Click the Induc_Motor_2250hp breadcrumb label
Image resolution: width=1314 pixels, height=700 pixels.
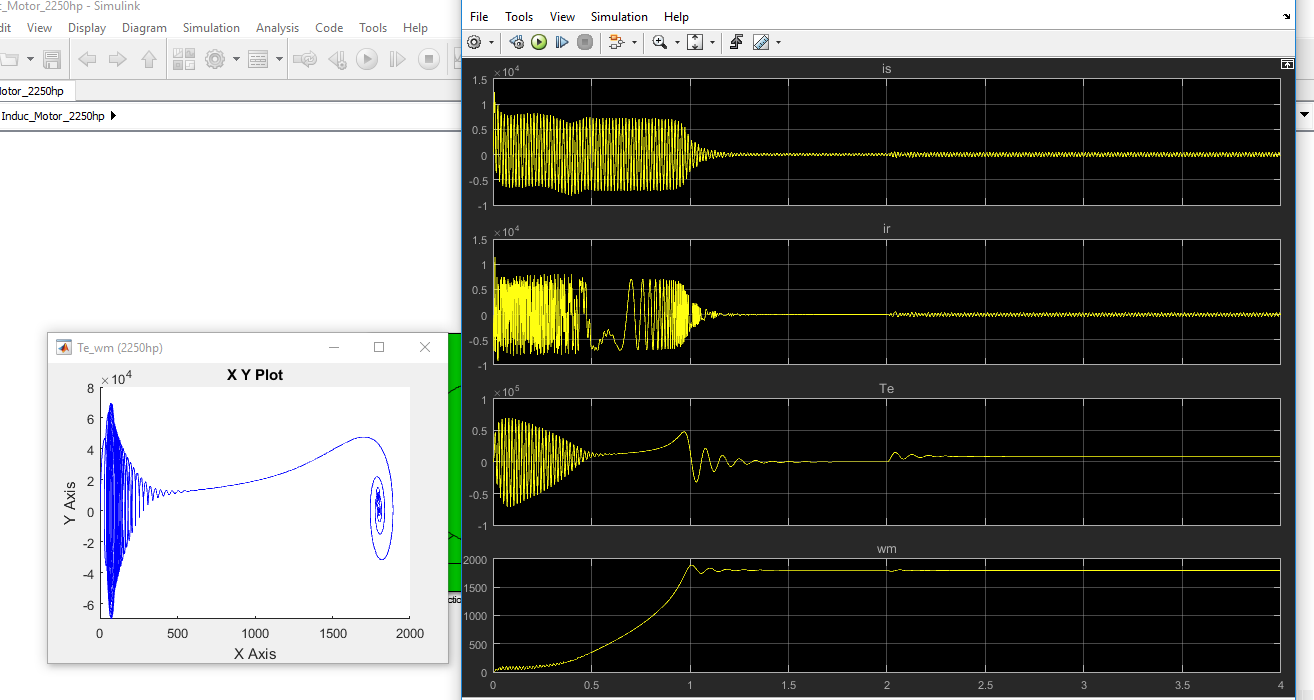(x=53, y=116)
